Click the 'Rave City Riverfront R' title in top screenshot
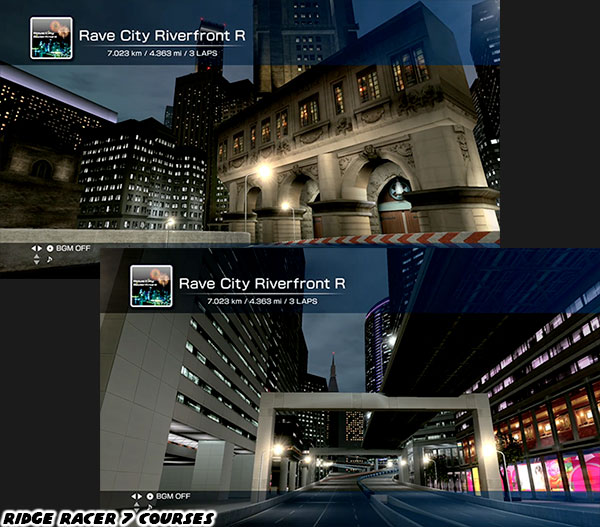The height and width of the screenshot is (527, 600). click(x=162, y=36)
